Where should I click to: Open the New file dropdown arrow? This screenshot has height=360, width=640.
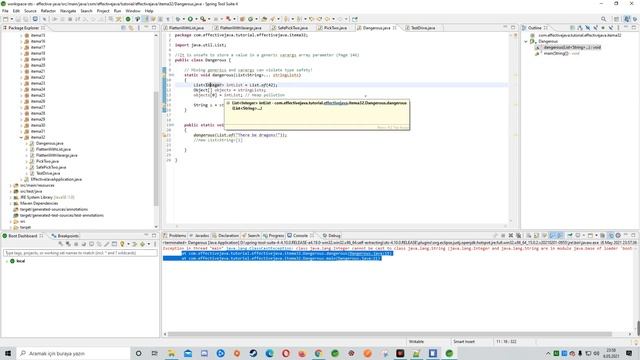pos(11,19)
